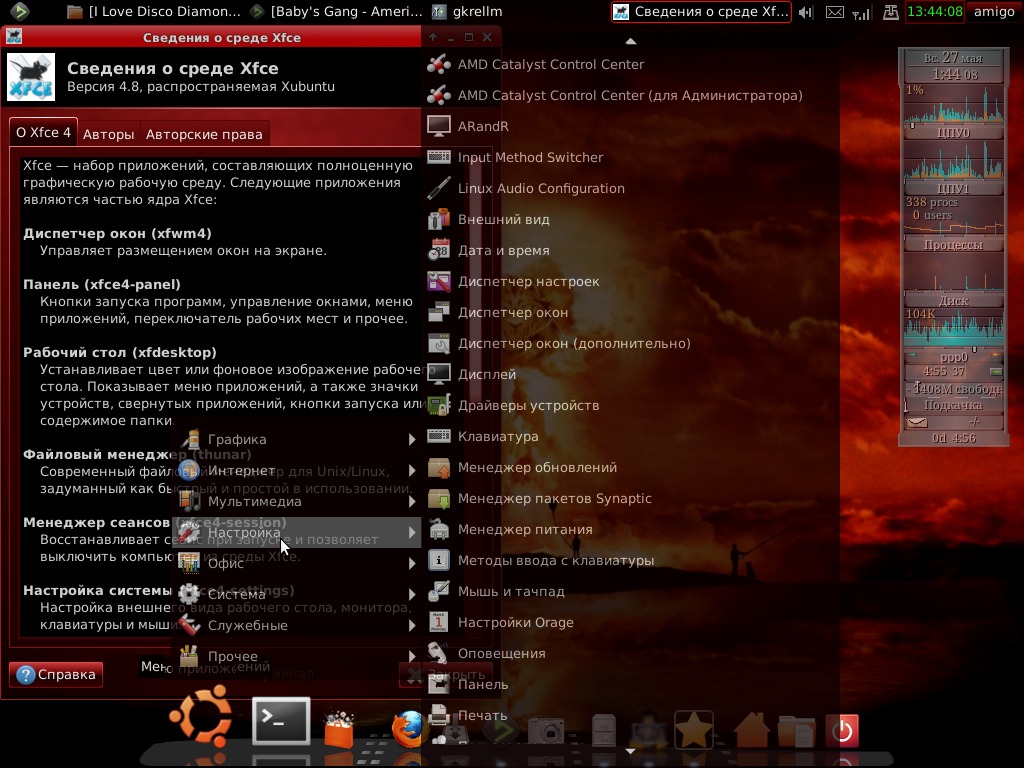Click the ppp0 label in gkrellm

953,357
